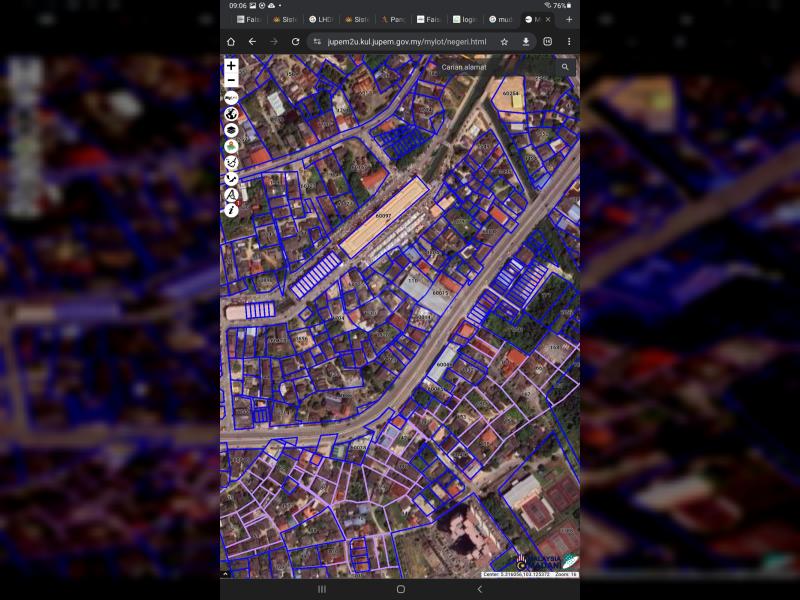Click the globe basemap icon in map toolbar

[x=231, y=114]
